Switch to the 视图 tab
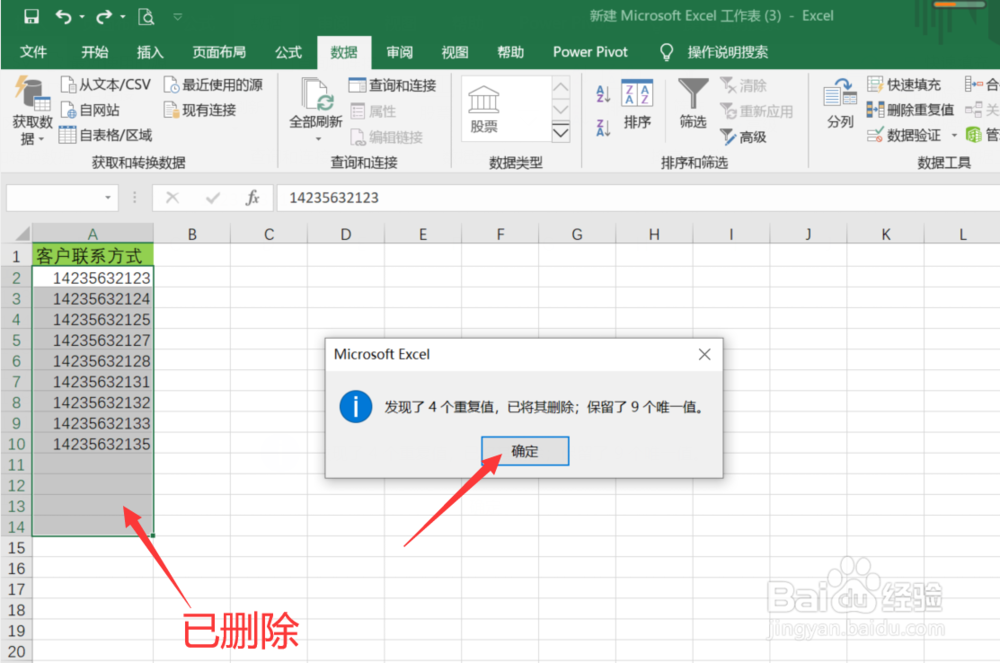Screen dimensions: 1000x663 pos(455,52)
